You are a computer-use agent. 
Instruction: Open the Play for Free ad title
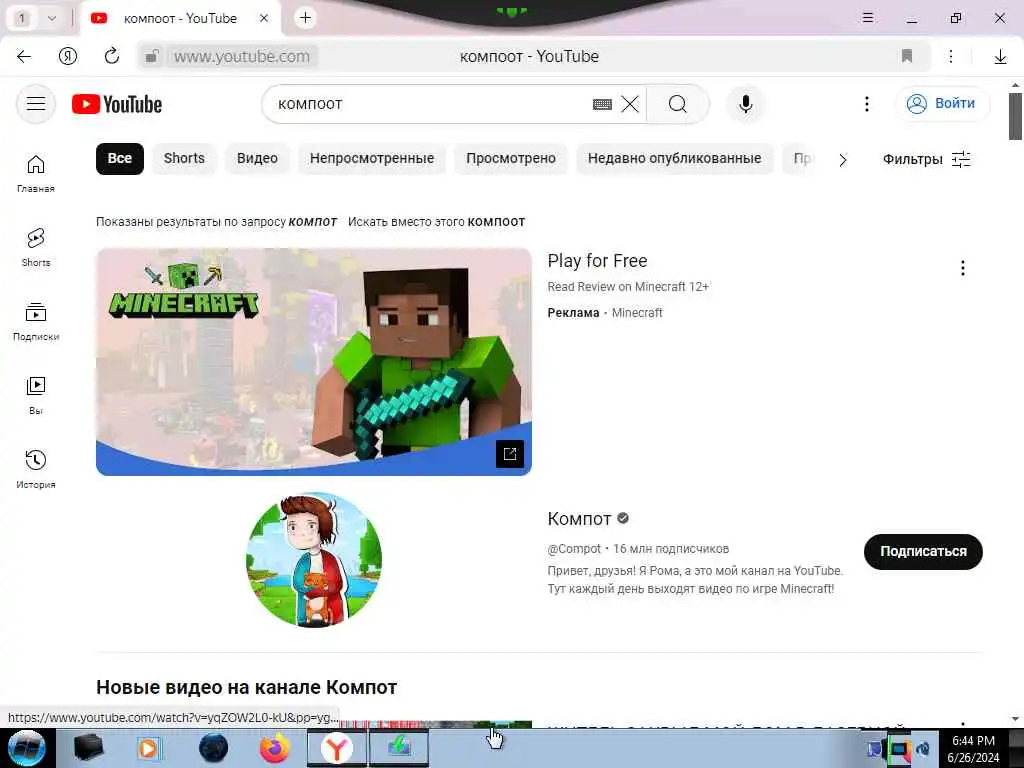click(x=597, y=261)
